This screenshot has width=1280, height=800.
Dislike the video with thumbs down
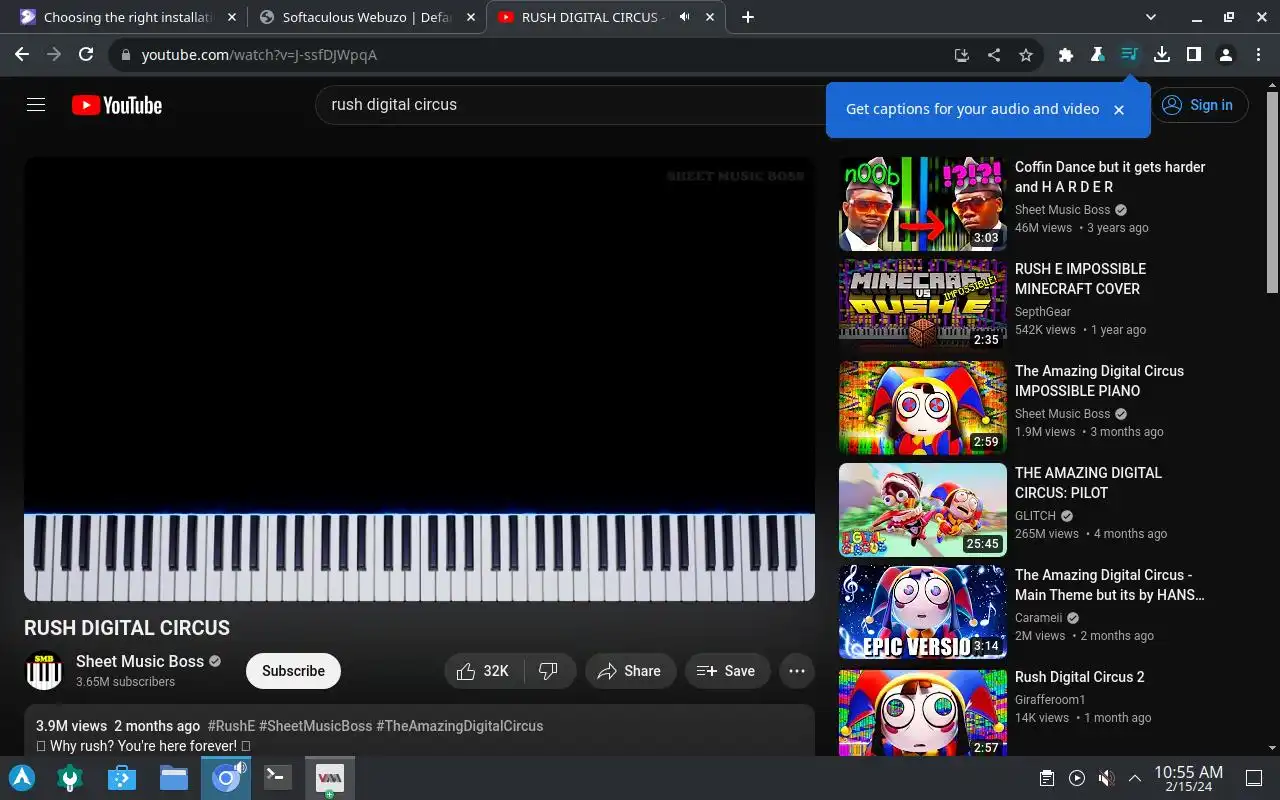[550, 671]
